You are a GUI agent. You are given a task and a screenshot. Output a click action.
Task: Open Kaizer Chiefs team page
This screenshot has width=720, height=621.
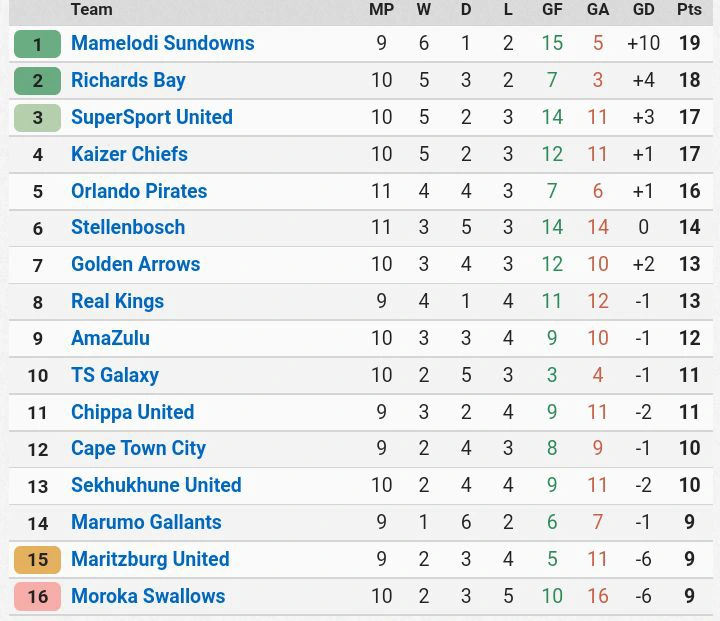[x=129, y=154]
